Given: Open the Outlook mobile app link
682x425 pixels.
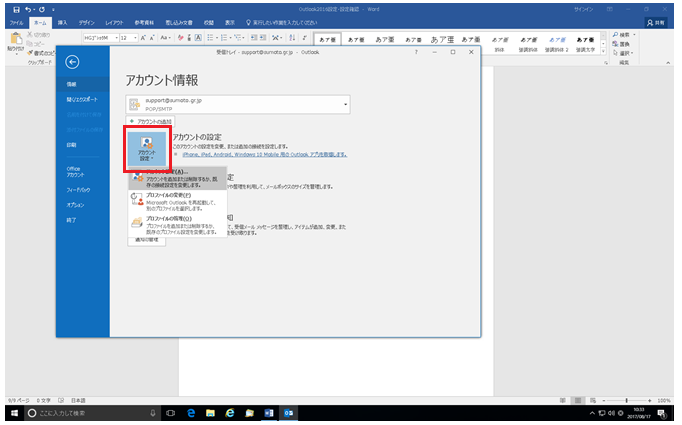Looking at the screenshot, I should (x=264, y=154).
